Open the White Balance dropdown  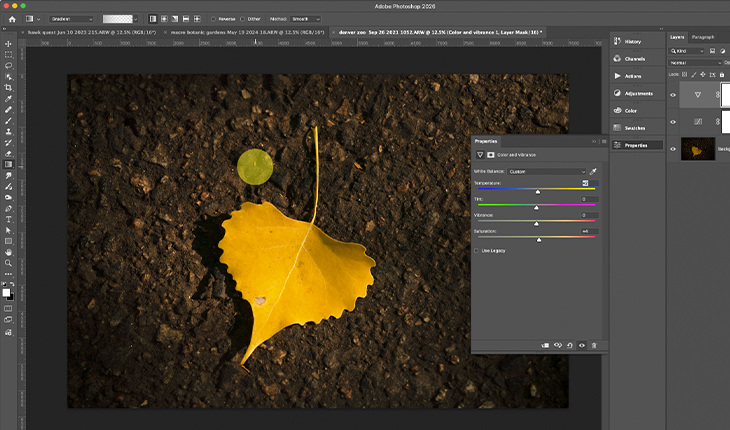coord(547,171)
